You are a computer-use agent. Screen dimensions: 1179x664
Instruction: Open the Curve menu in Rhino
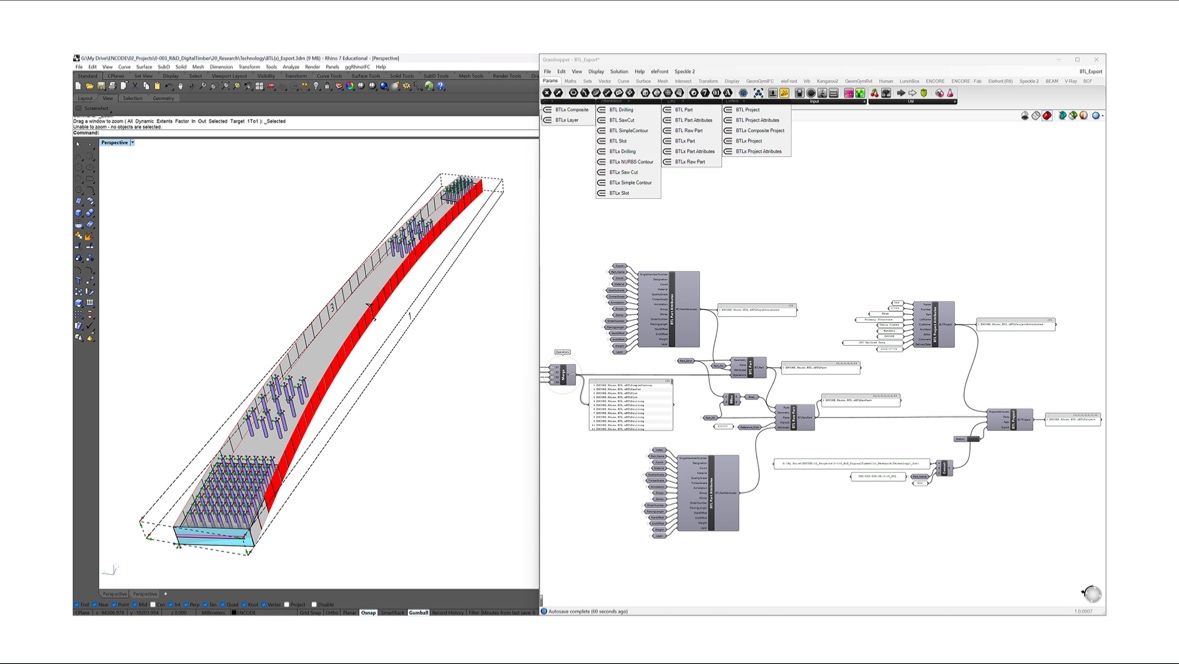124,67
